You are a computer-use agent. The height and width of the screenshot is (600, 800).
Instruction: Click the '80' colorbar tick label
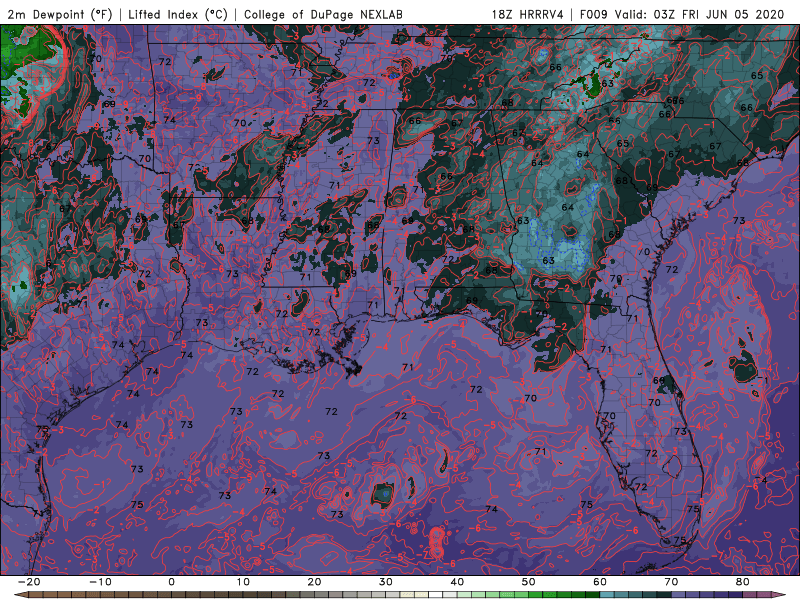tap(743, 582)
